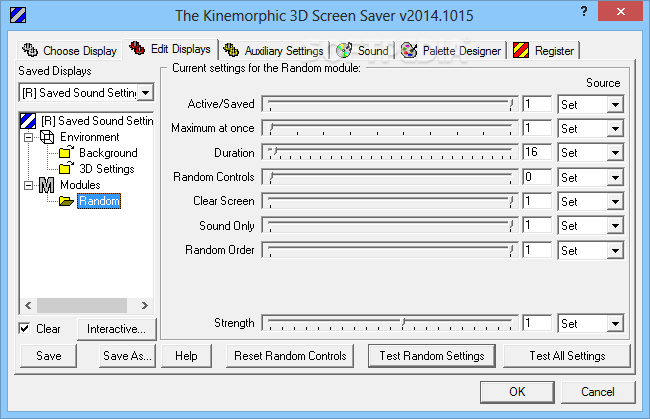The height and width of the screenshot is (419, 650).
Task: Click the Random Controls slider
Action: click(x=390, y=177)
